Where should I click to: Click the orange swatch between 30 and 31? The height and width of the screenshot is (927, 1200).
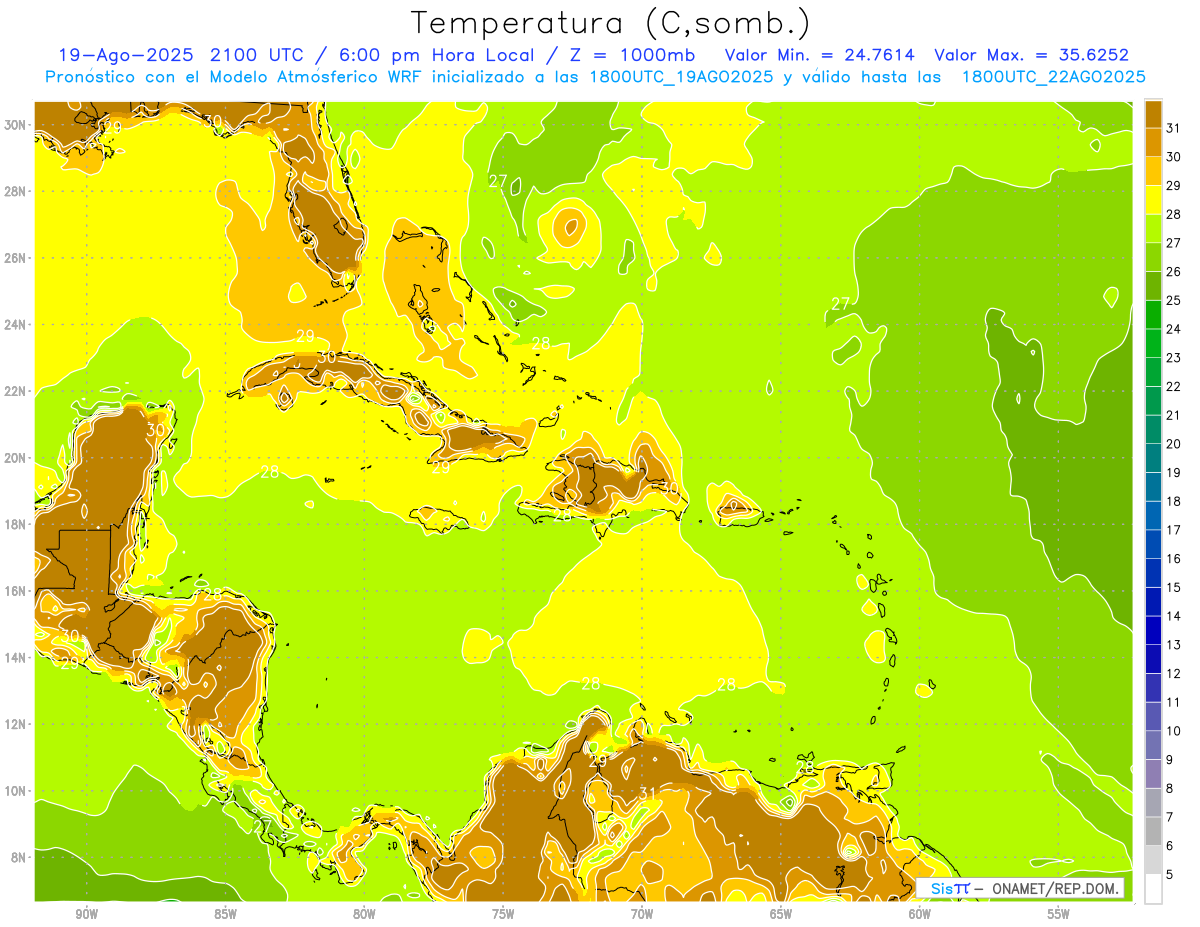1153,142
